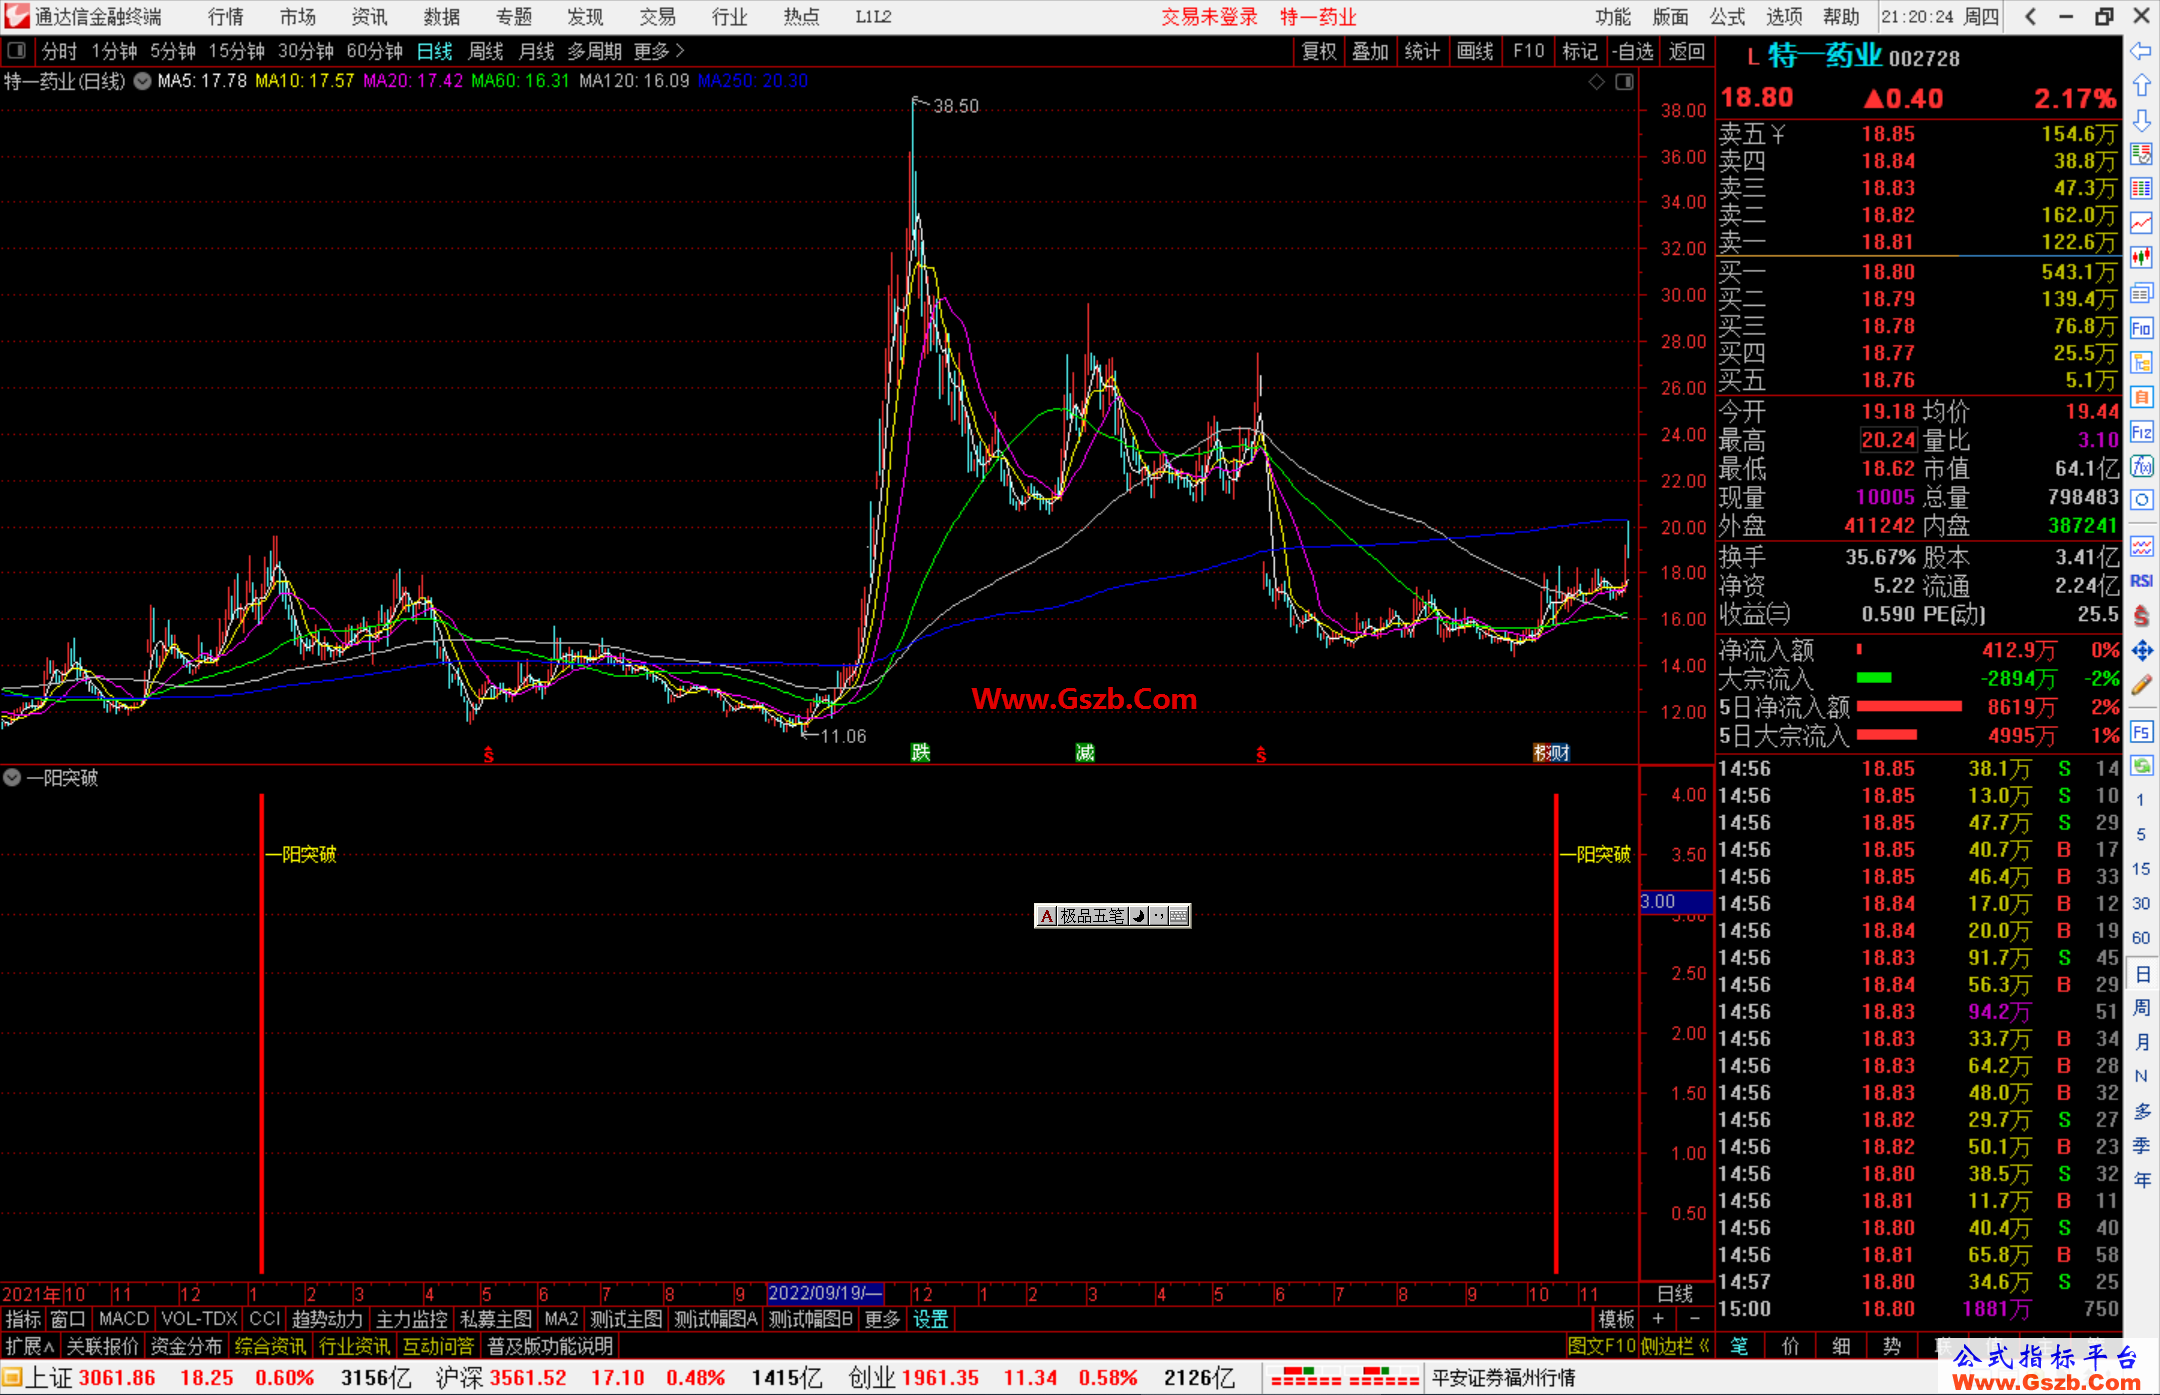Select 日 period in the right sidebar
The image size is (2160, 1395).
(x=2142, y=973)
